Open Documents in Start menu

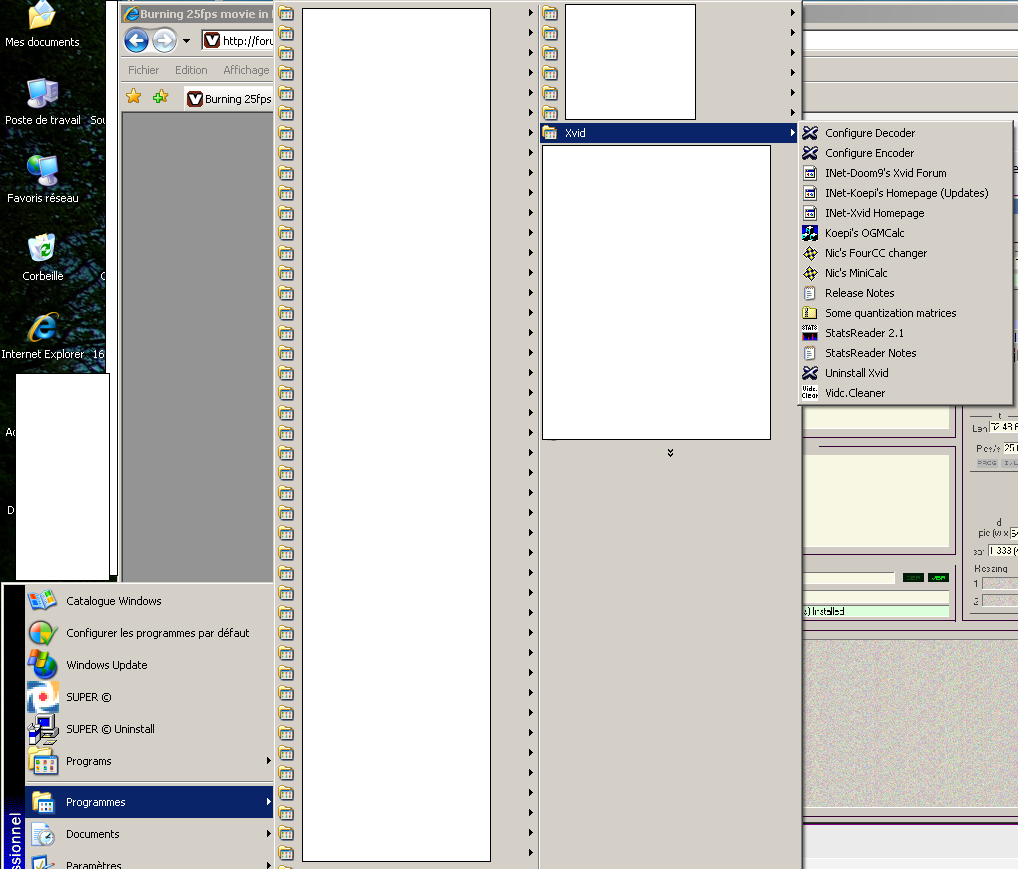point(149,834)
